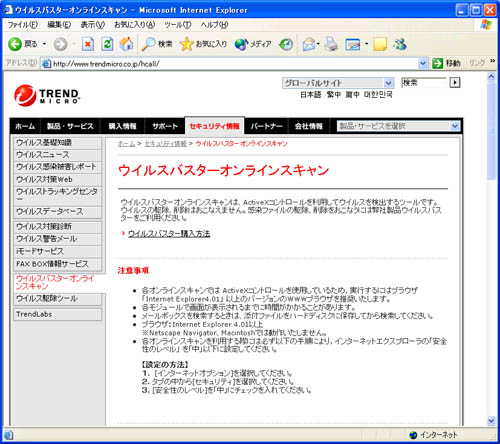Click the vertical scrollbar up arrow
Viewport: 500px width, 444px height.
click(x=491, y=76)
